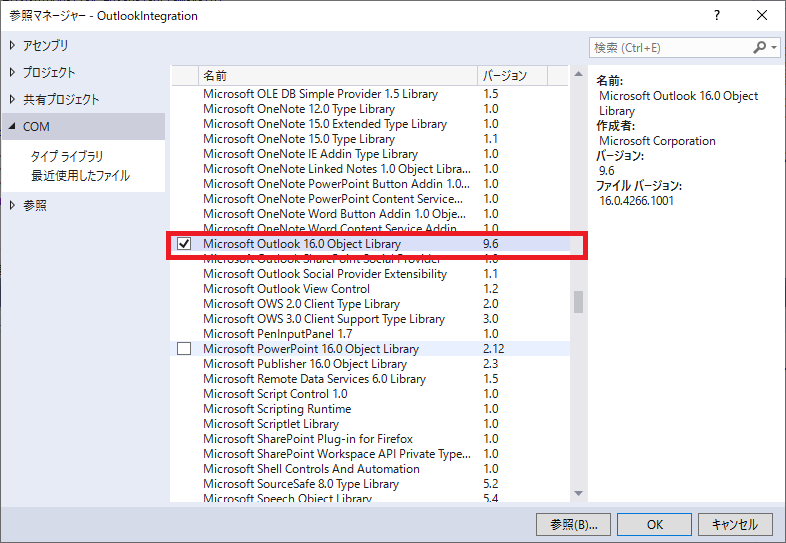Image resolution: width=786 pixels, height=543 pixels.
Task: Click Microsoft Corporation in details pane
Action: tap(657, 141)
